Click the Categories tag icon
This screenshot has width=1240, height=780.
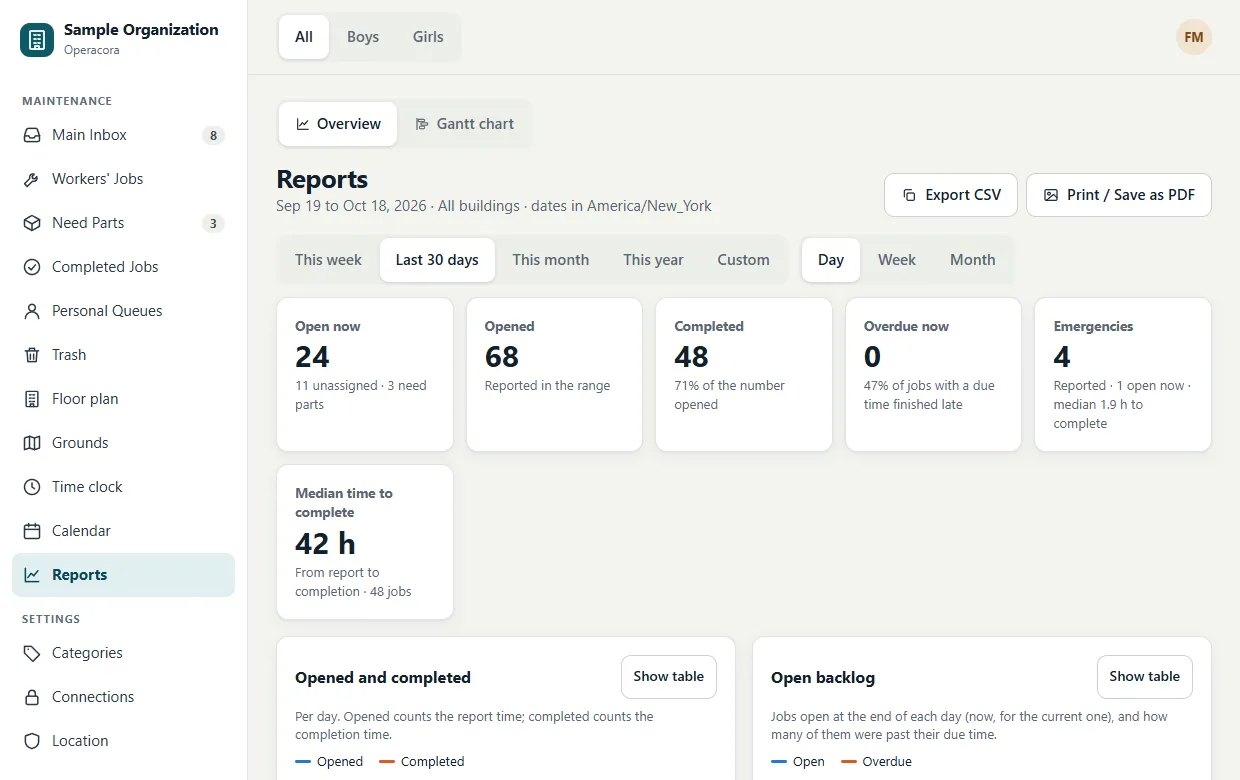tap(32, 653)
